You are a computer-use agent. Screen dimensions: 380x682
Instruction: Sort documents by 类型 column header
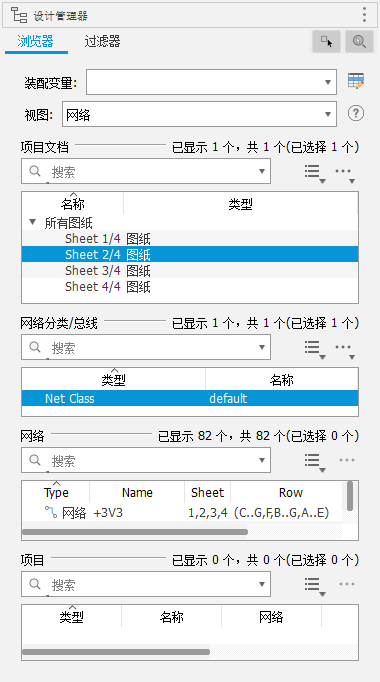tap(241, 204)
